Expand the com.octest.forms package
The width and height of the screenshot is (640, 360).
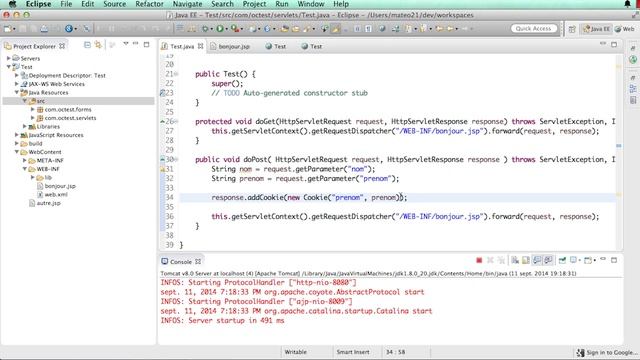(33, 109)
